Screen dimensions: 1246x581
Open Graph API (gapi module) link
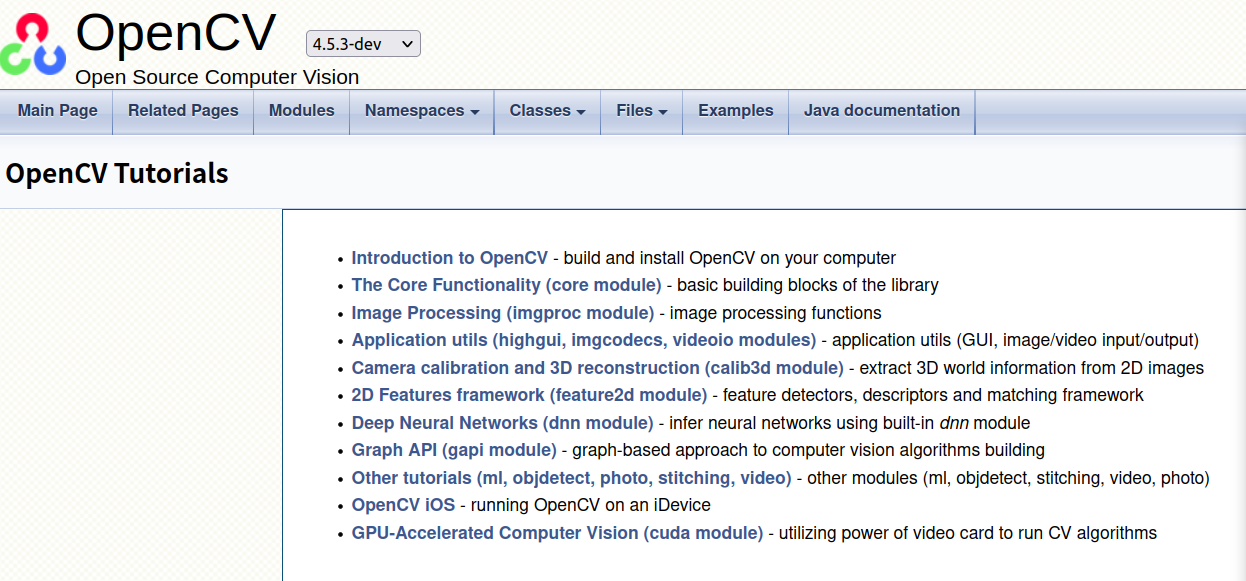click(454, 450)
